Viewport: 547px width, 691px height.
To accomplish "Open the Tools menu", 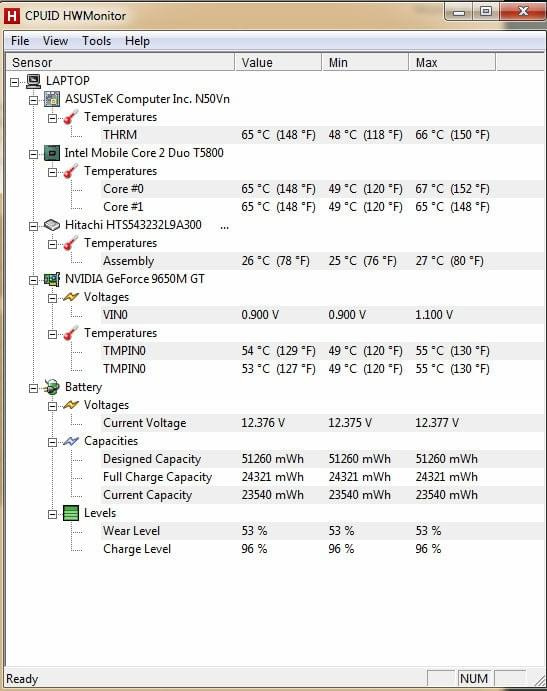I will 97,41.
